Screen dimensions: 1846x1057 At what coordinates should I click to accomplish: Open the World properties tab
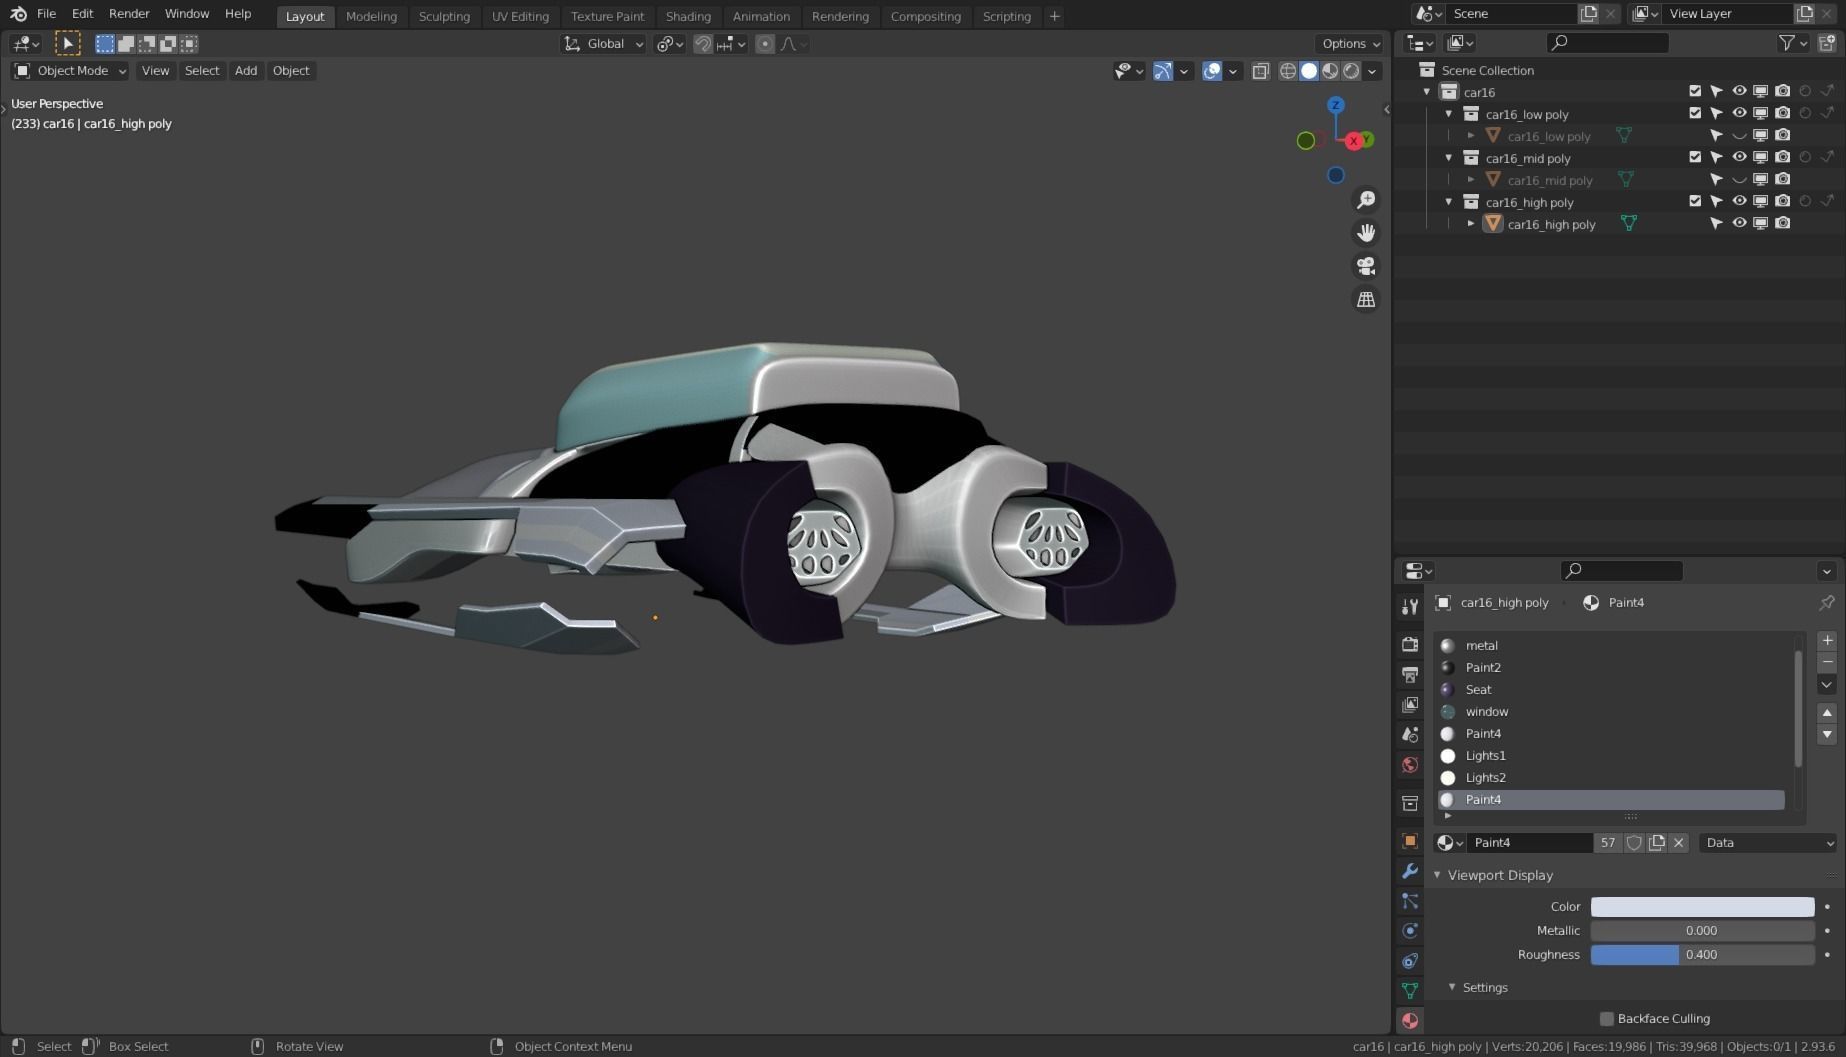1410,765
